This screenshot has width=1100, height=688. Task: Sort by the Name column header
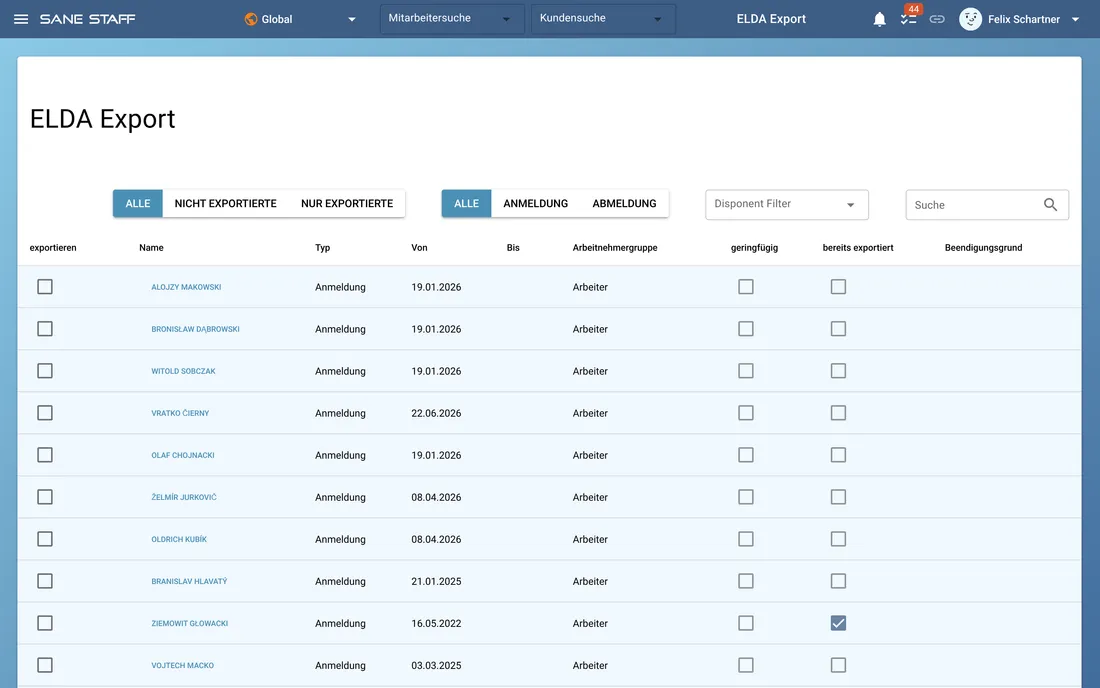click(x=151, y=248)
